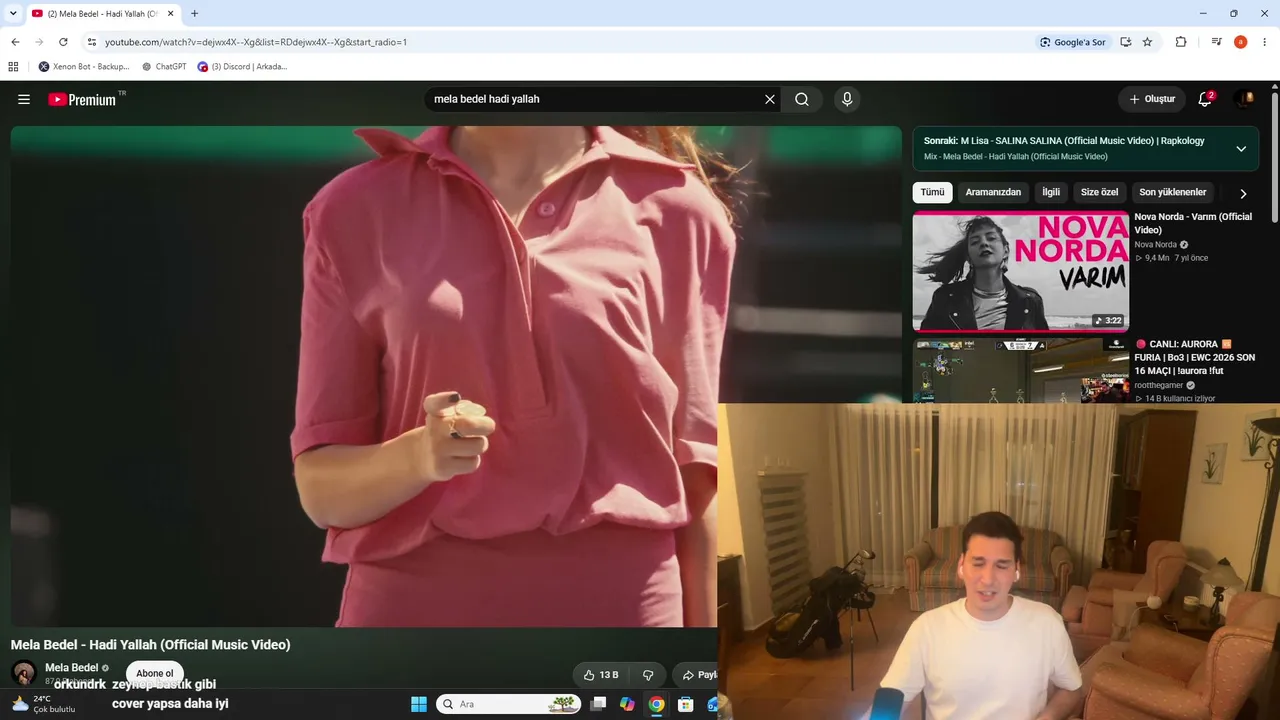Open the Chrome profile avatar
Viewport: 1280px width, 720px height.
1241,42
